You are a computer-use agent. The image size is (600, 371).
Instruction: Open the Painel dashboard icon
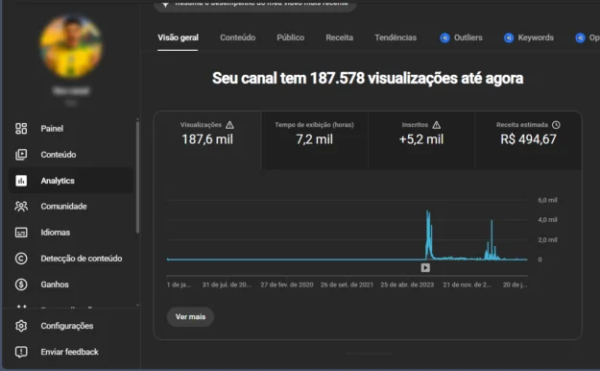click(21, 129)
